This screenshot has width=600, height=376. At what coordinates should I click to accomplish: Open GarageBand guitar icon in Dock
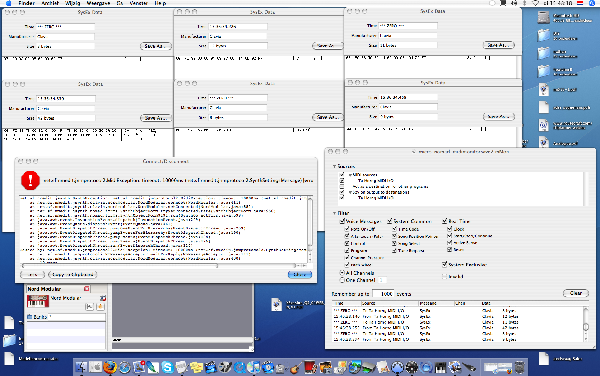296,367
